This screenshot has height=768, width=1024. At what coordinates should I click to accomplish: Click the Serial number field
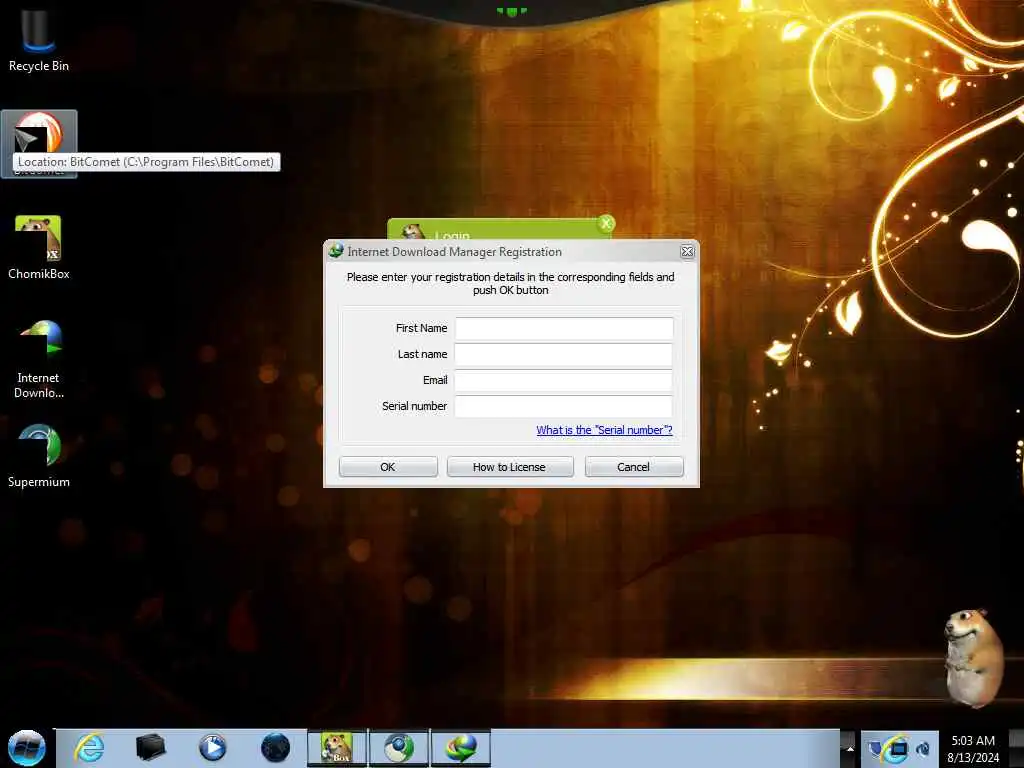pos(564,406)
